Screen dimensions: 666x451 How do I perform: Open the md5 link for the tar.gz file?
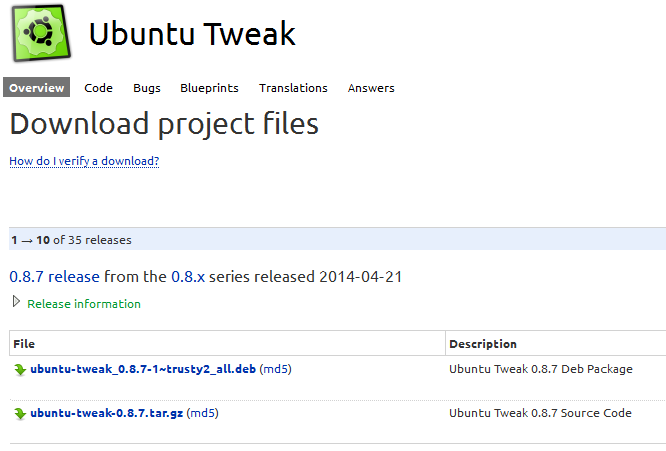[x=202, y=413]
